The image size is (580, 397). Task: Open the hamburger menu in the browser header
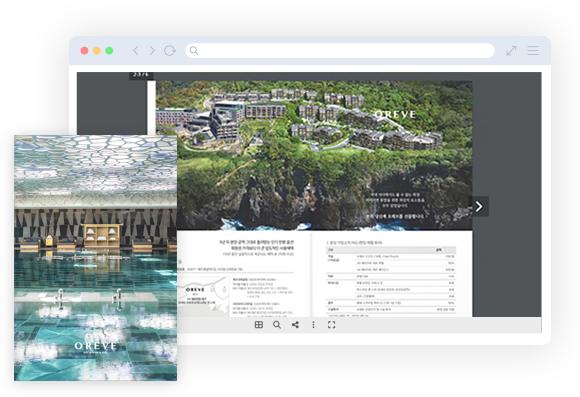[533, 51]
